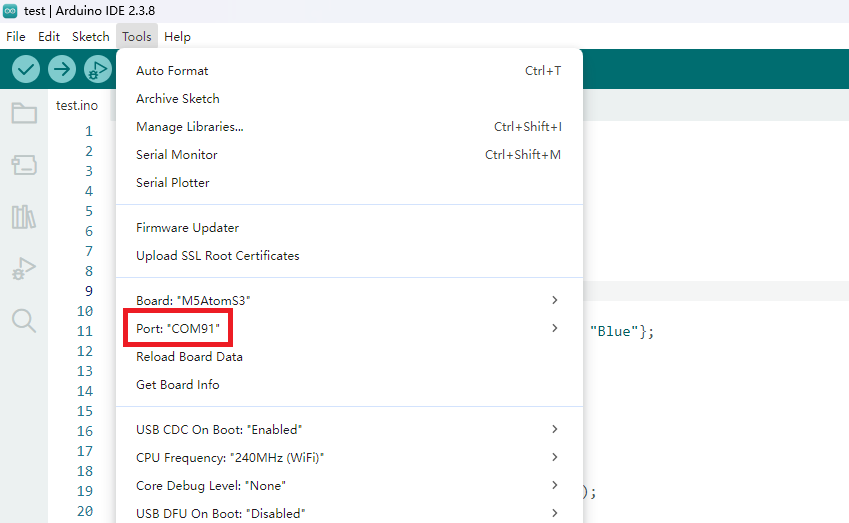Open the Search magnifier in sidebar

(x=24, y=320)
